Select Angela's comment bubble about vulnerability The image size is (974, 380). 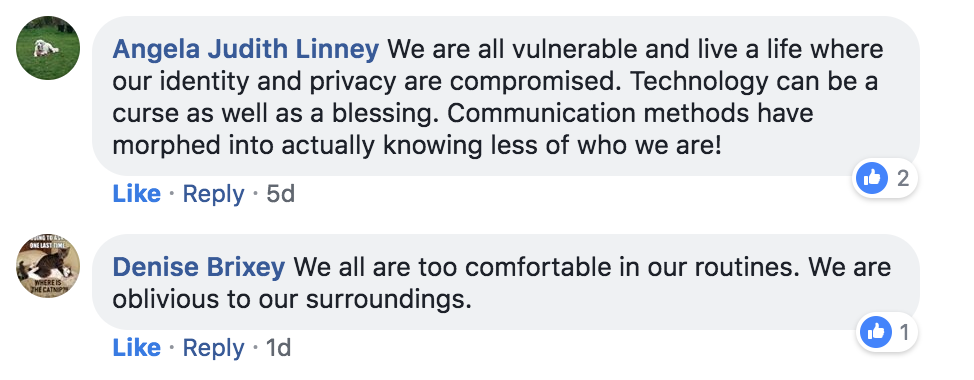pos(506,96)
